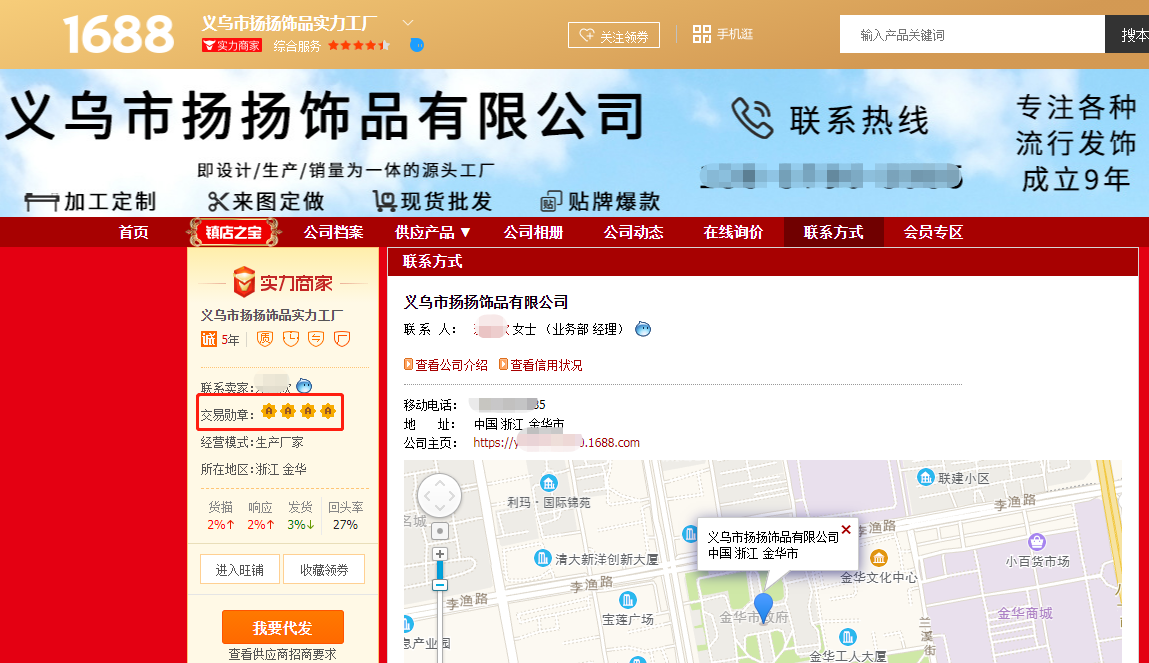Click the Wangwang icon beside the contact person
This screenshot has height=663, width=1149.
click(x=643, y=329)
